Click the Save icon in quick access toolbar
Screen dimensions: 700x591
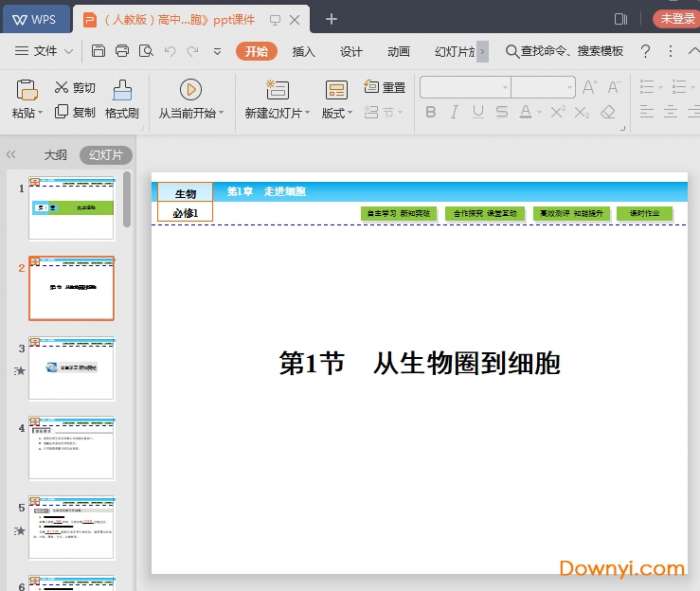[x=98, y=51]
